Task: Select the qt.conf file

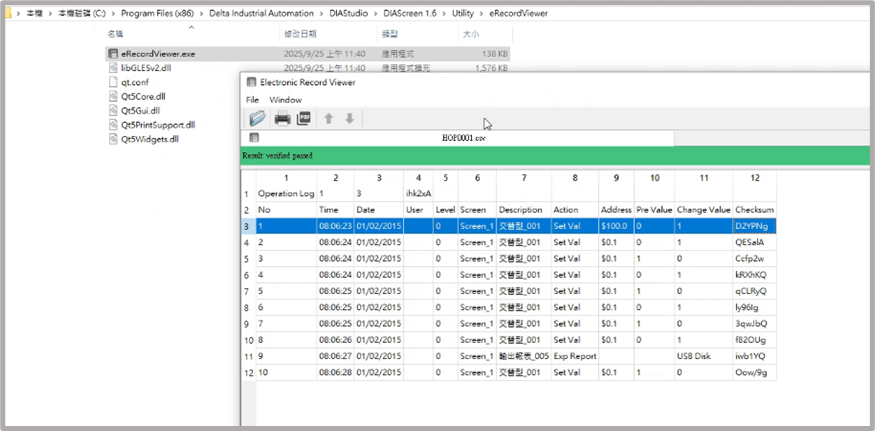Action: [134, 83]
